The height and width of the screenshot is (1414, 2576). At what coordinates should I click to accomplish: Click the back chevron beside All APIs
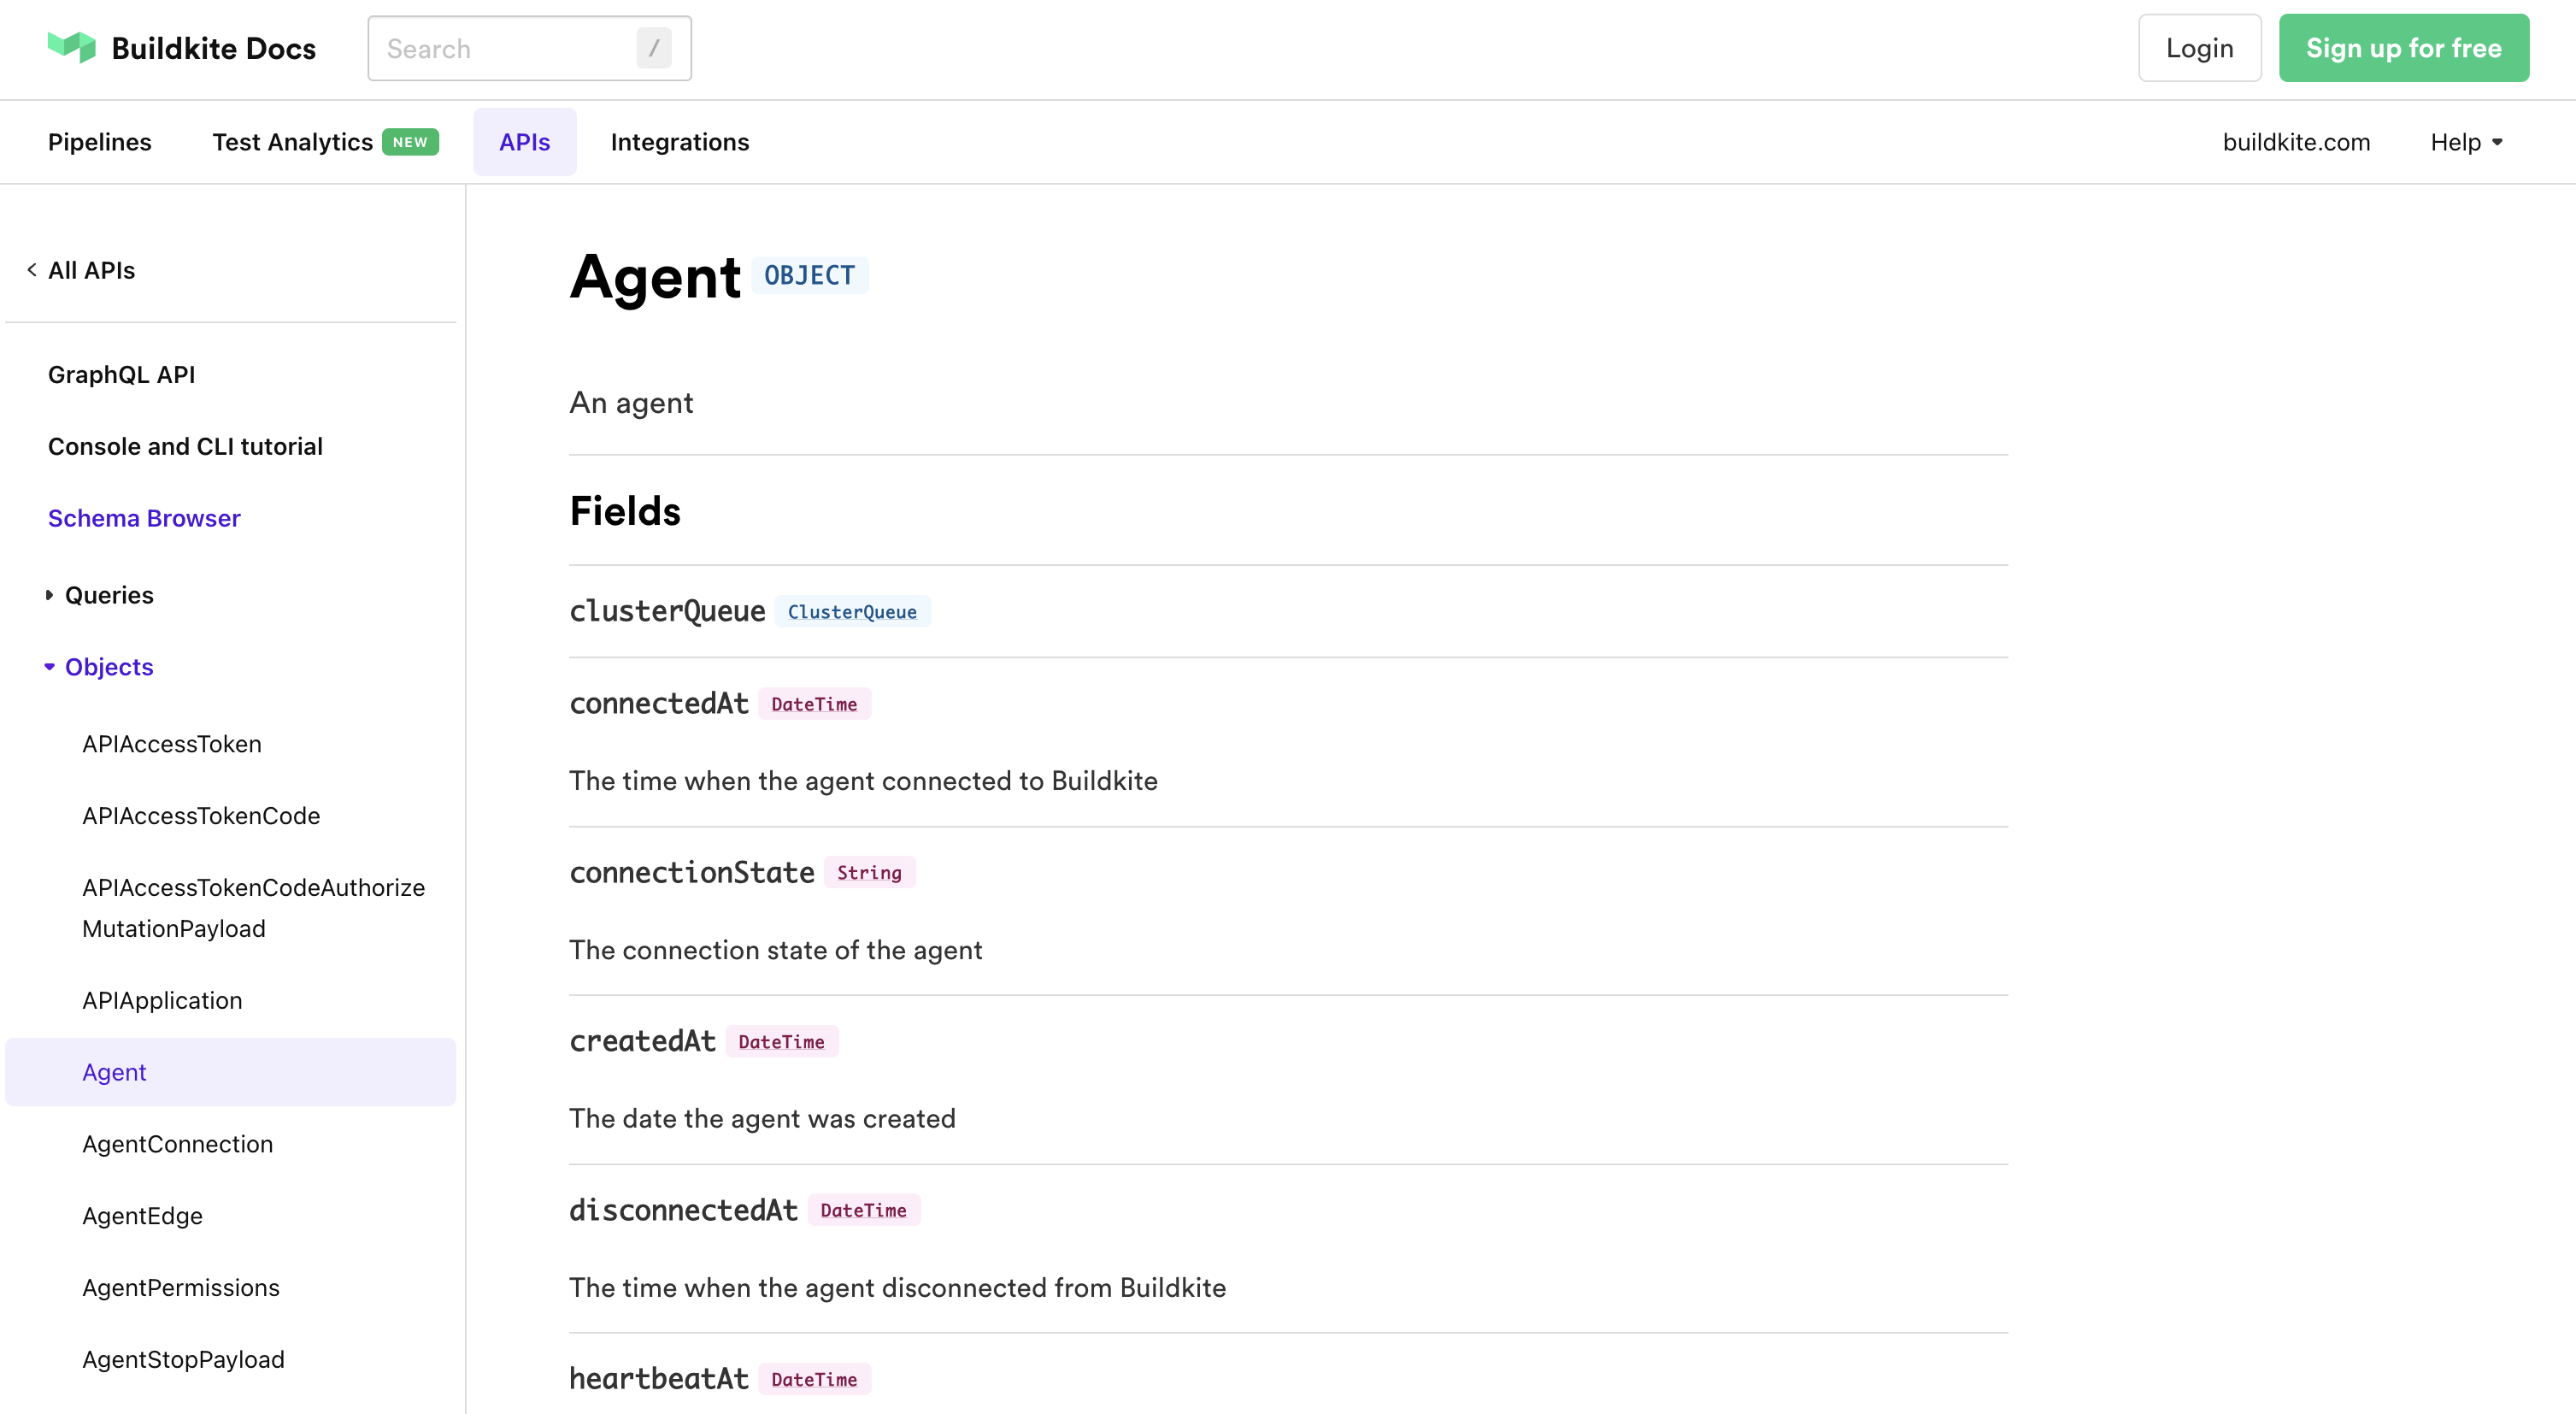(x=32, y=270)
